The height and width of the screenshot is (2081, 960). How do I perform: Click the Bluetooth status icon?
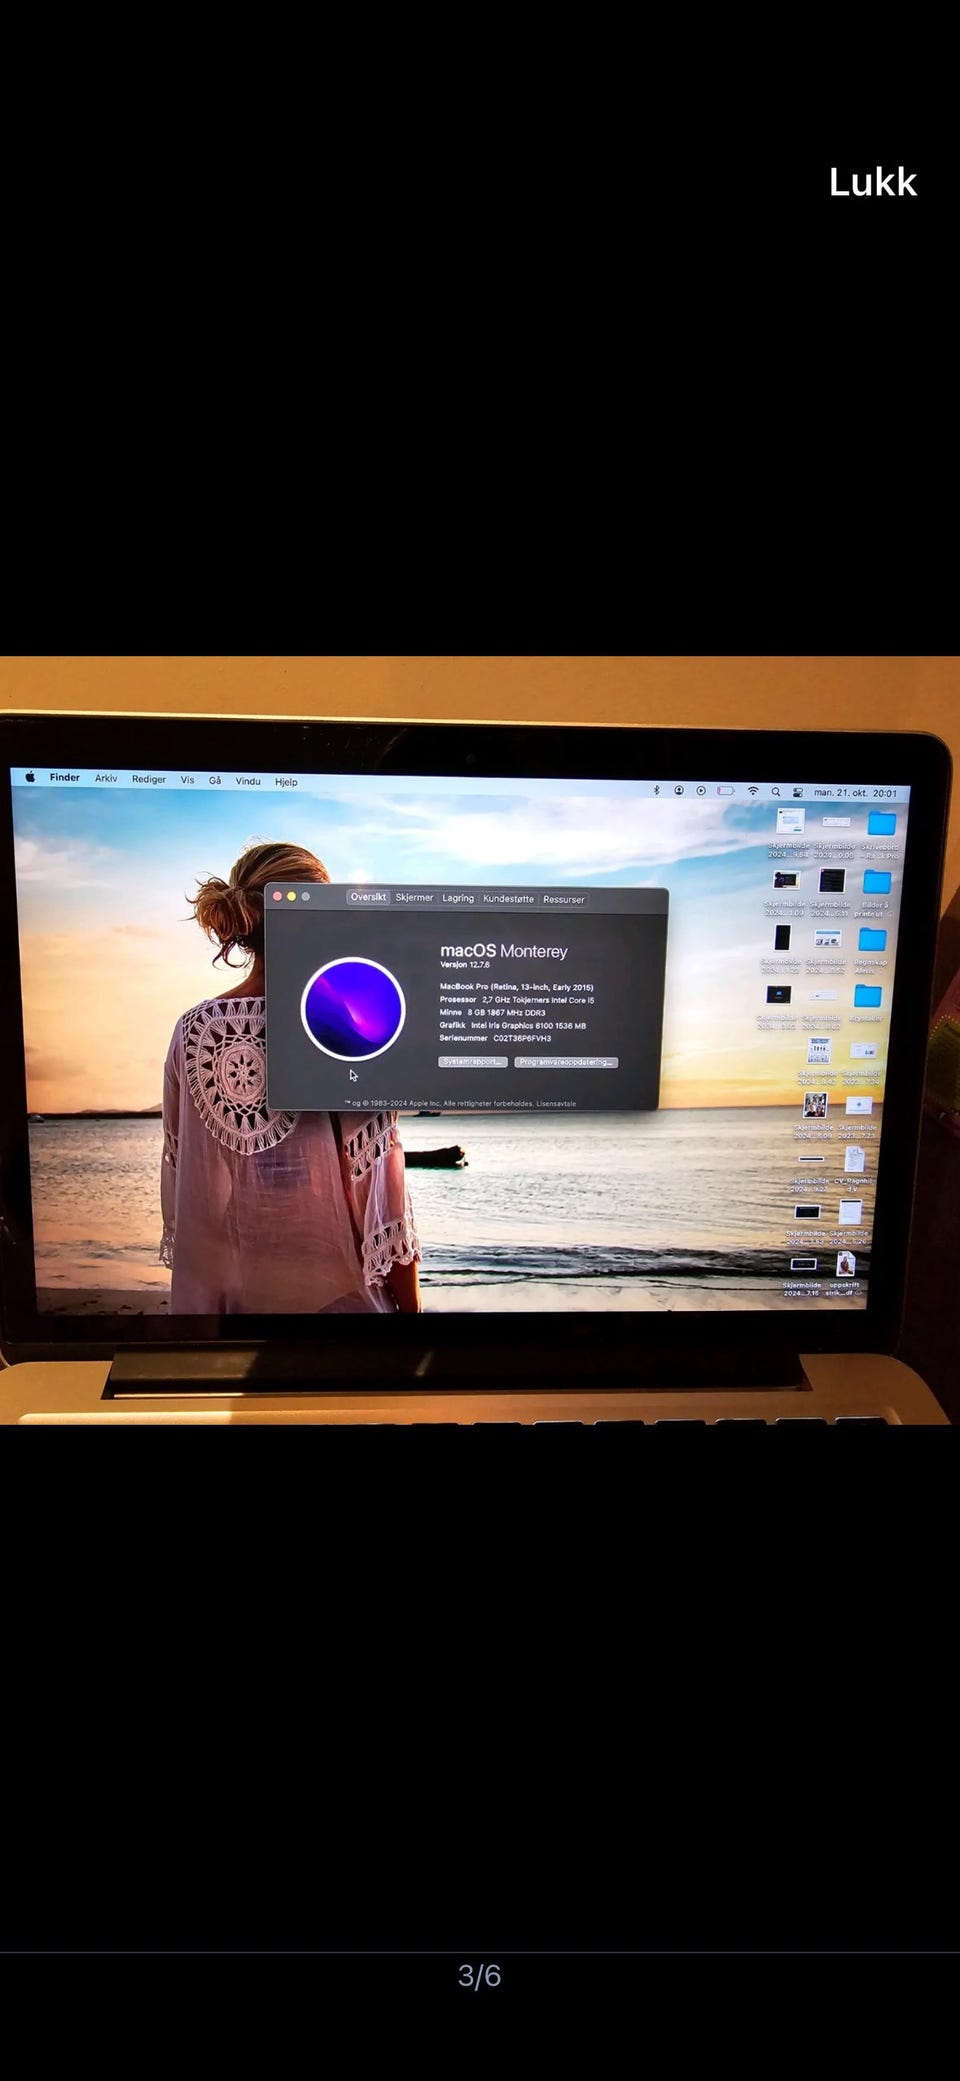pyautogui.click(x=657, y=790)
